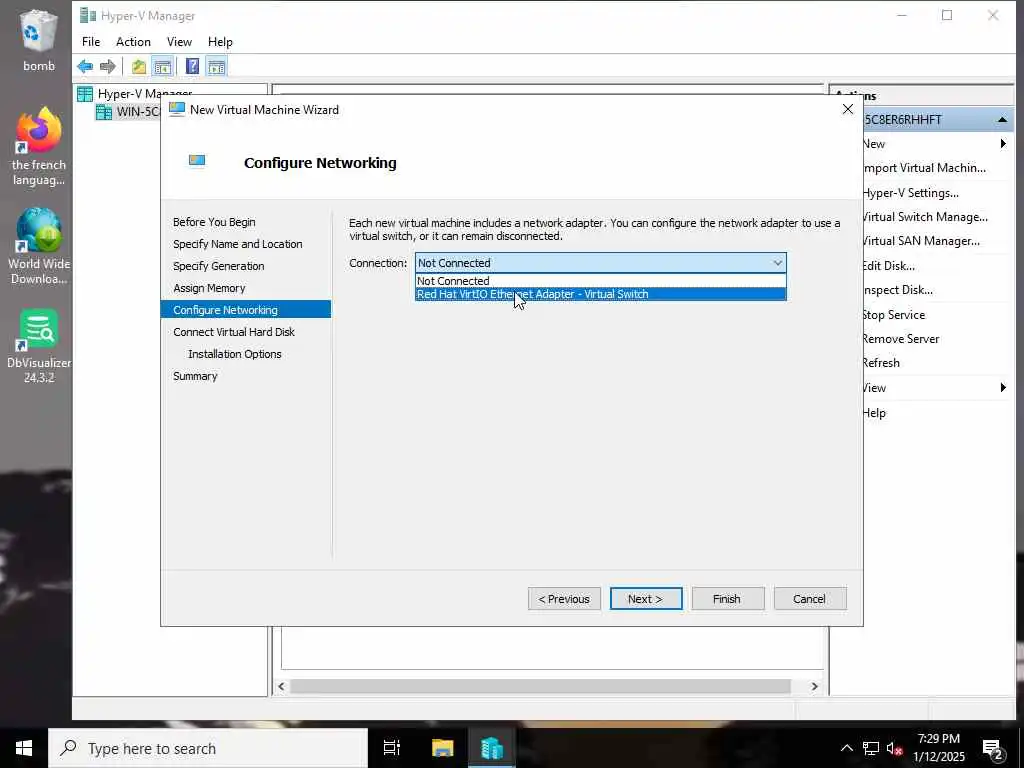Expand View submenu arrow in Actions pane
1024x768 pixels.
click(1003, 388)
